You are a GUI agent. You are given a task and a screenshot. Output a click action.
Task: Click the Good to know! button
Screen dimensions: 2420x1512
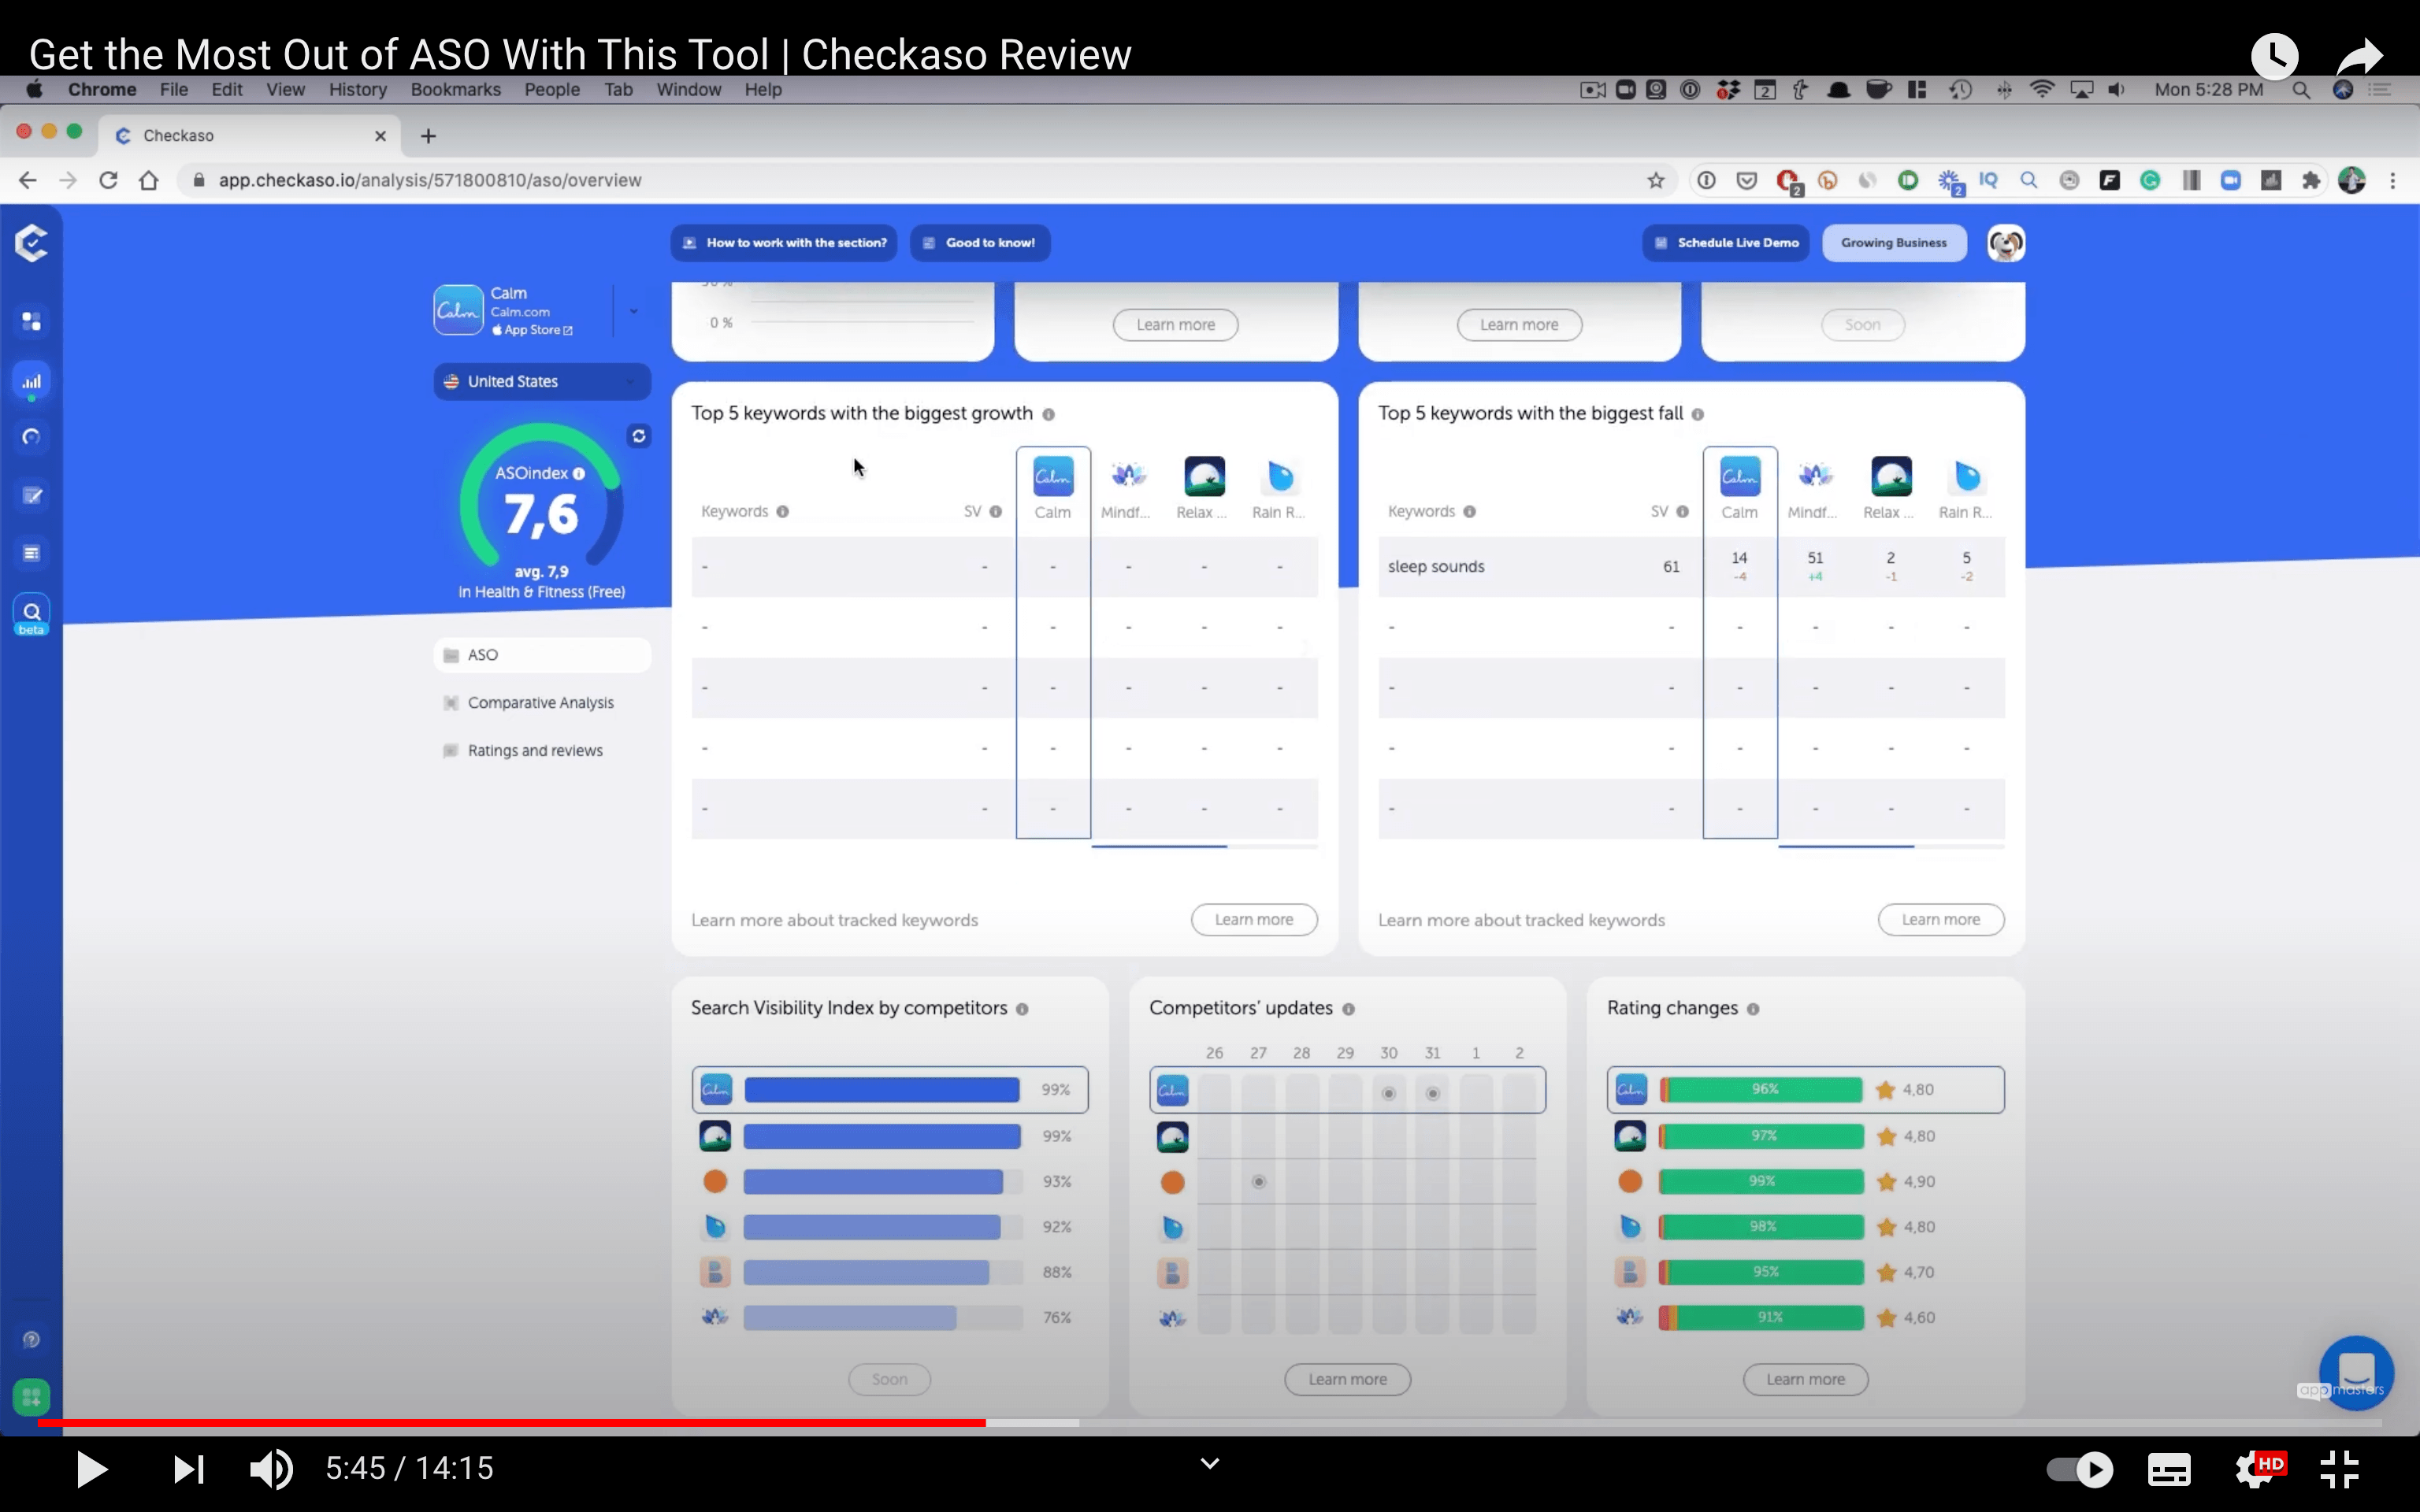[980, 243]
